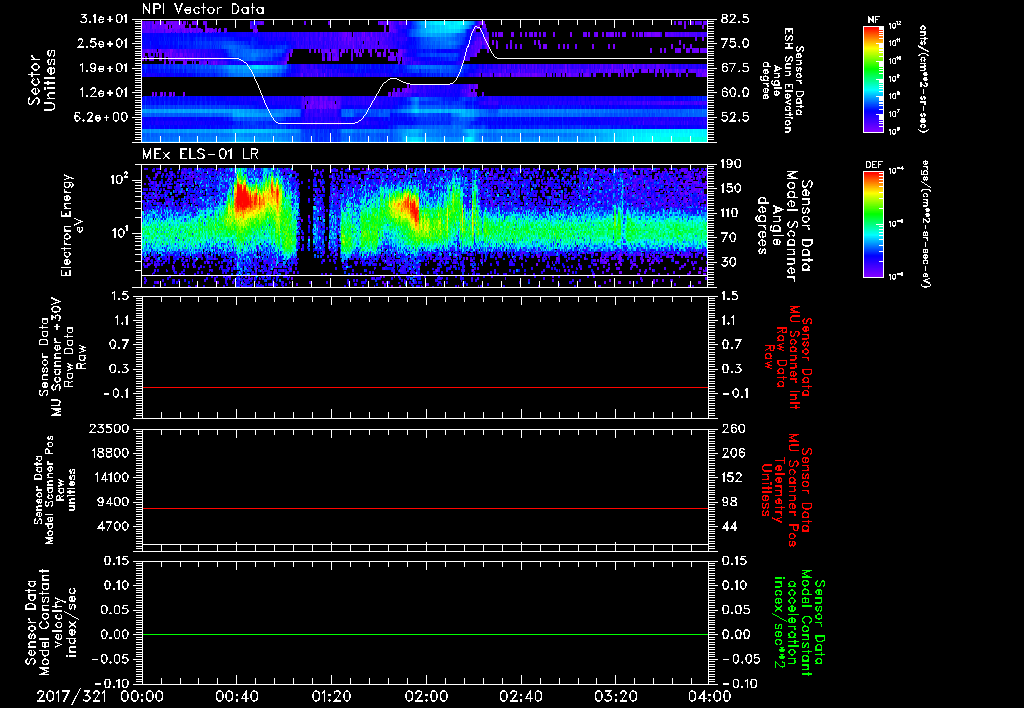Click the 9400 scanner position tick
The width and height of the screenshot is (1024, 708).
(x=113, y=502)
